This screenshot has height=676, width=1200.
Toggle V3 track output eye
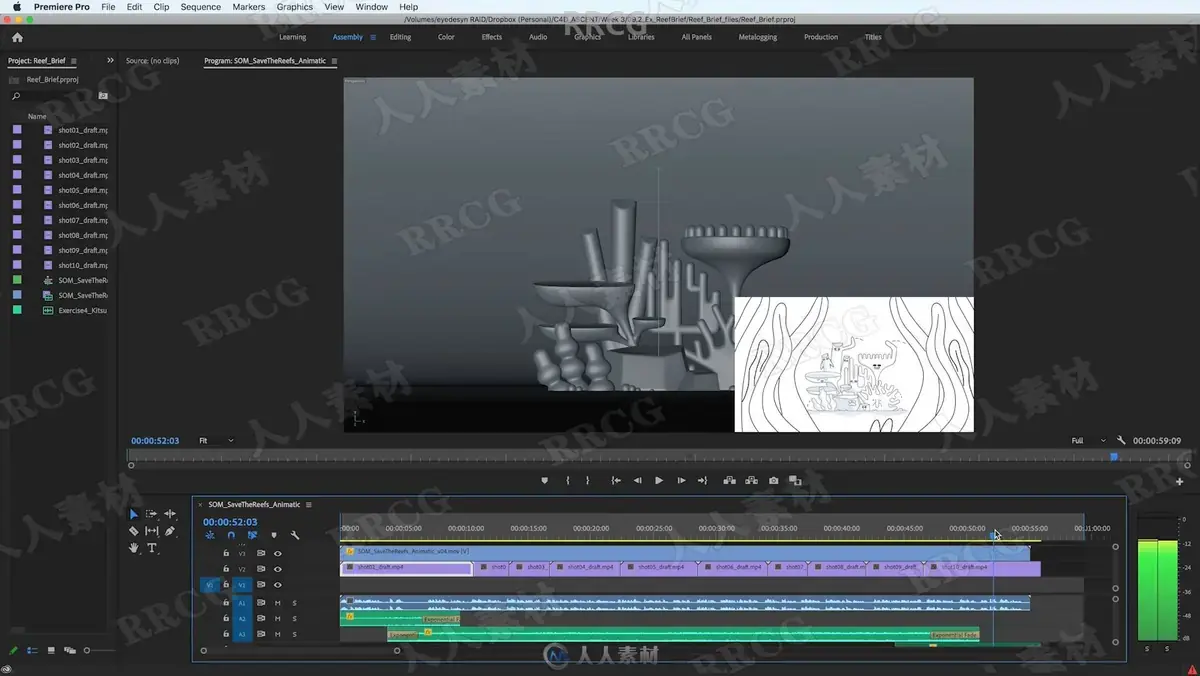pos(278,553)
